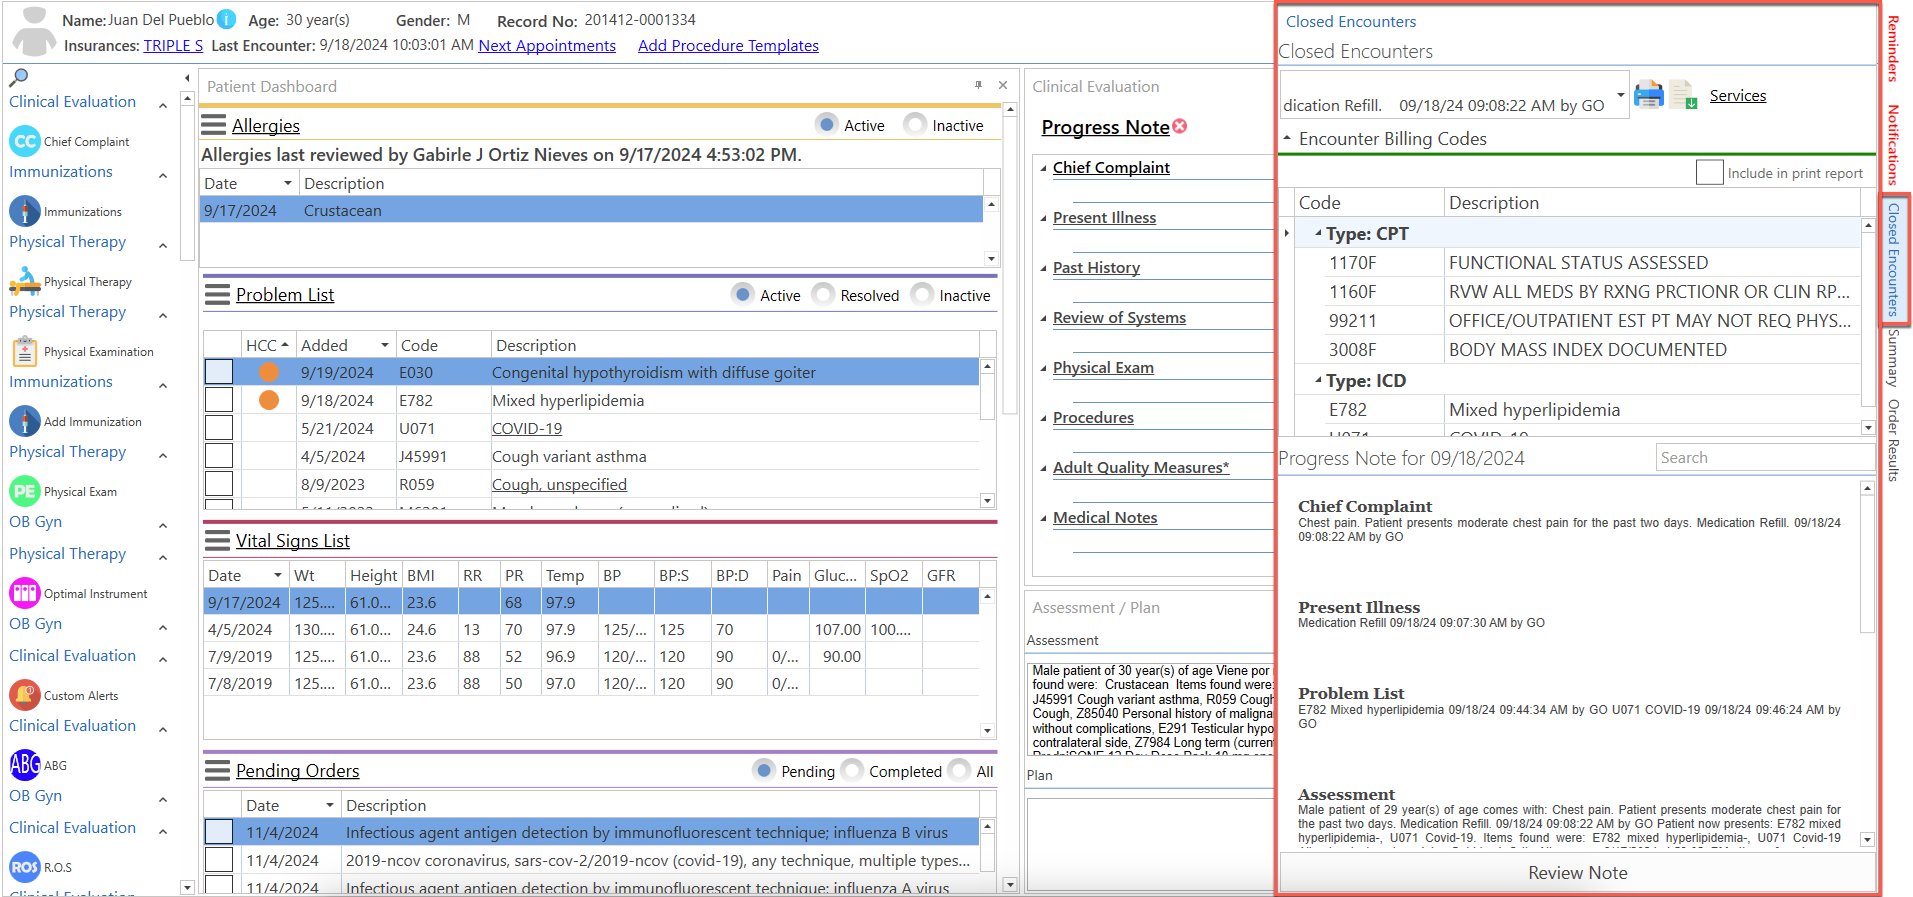Viewport: 1913px width, 897px height.
Task: Collapse Adult Quality Measures section
Action: pyautogui.click(x=1044, y=468)
